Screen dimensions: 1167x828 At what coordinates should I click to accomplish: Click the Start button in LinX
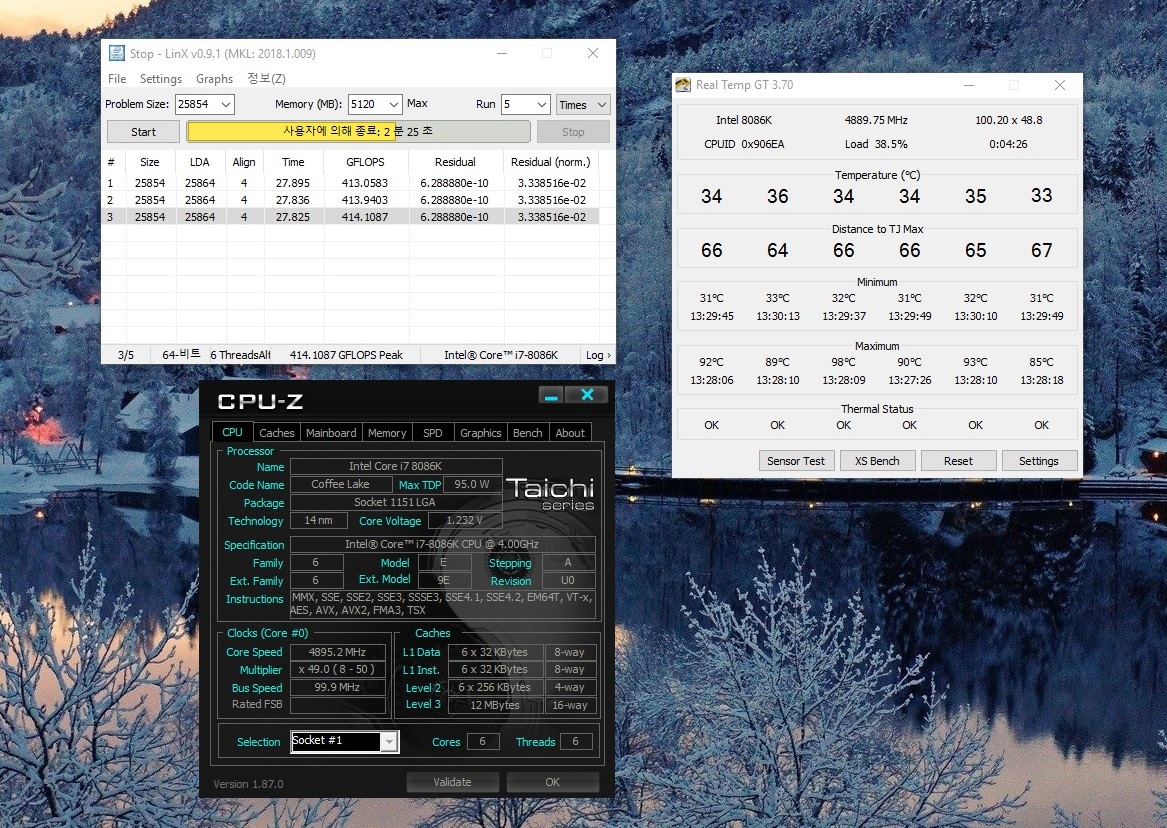click(143, 132)
